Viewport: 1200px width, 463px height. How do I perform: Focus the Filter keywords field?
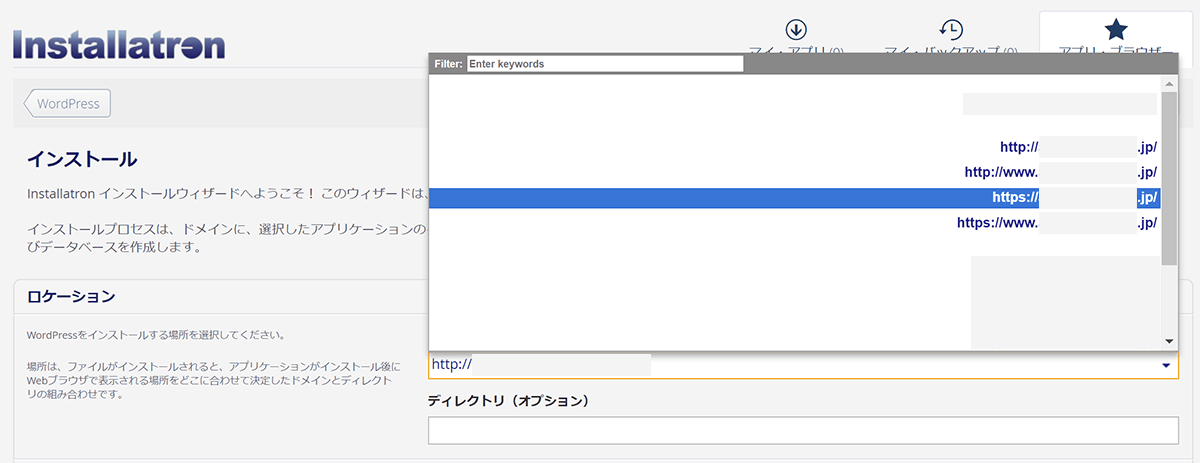605,63
